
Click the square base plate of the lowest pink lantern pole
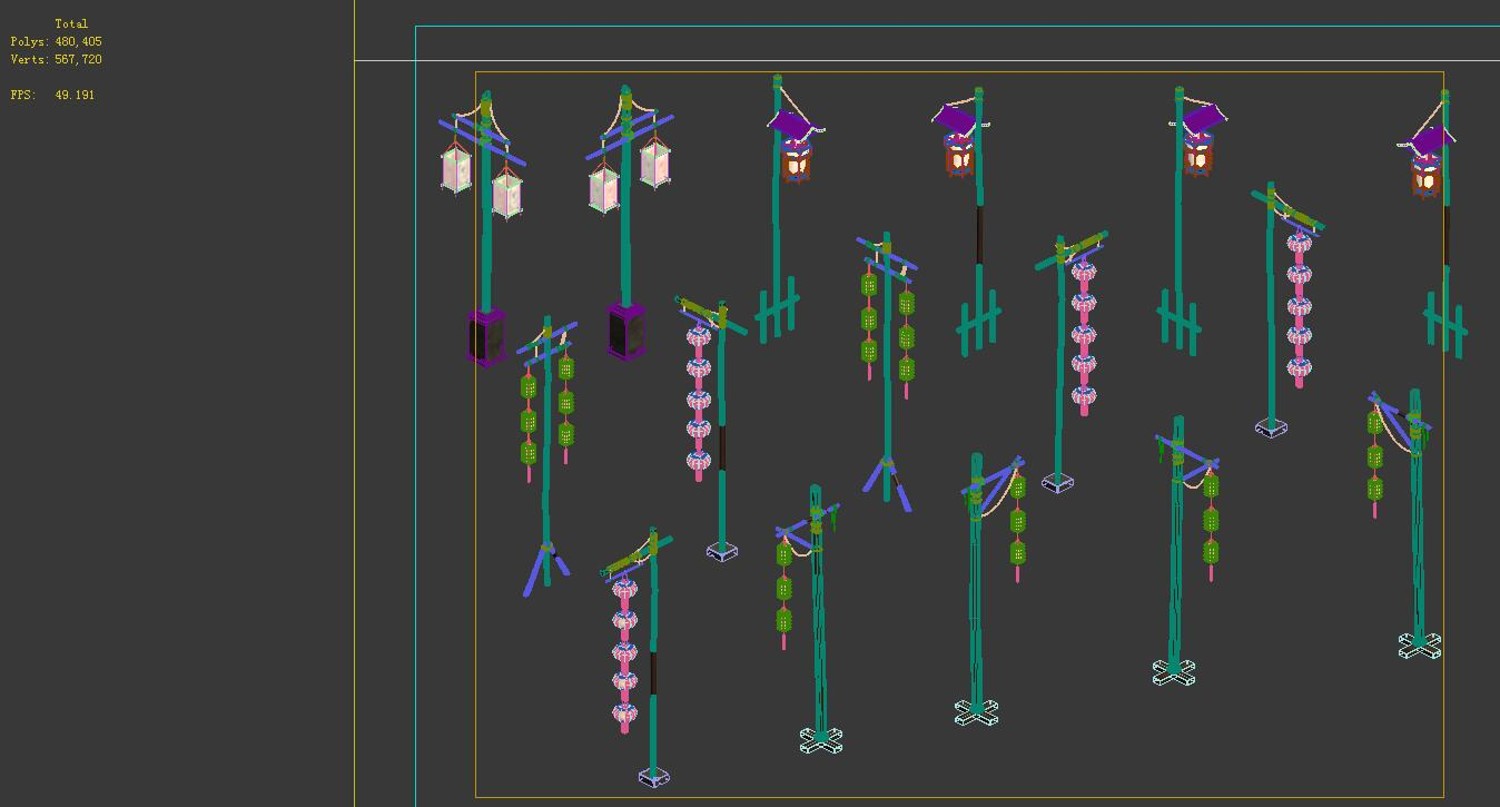[654, 777]
